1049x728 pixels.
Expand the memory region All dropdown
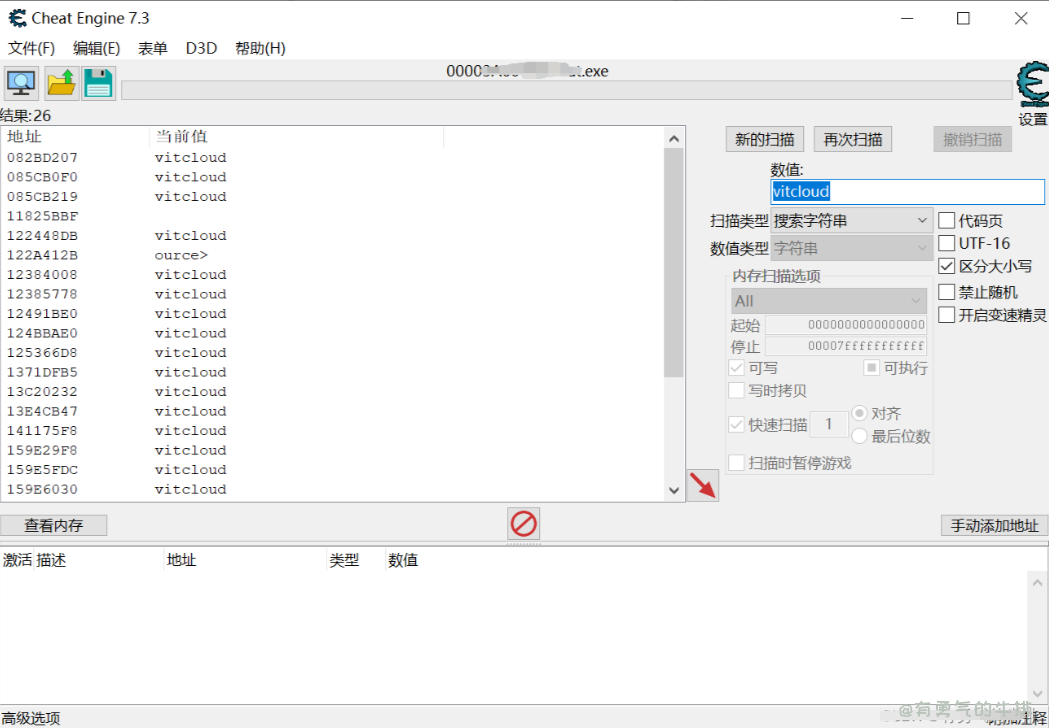tap(829, 301)
